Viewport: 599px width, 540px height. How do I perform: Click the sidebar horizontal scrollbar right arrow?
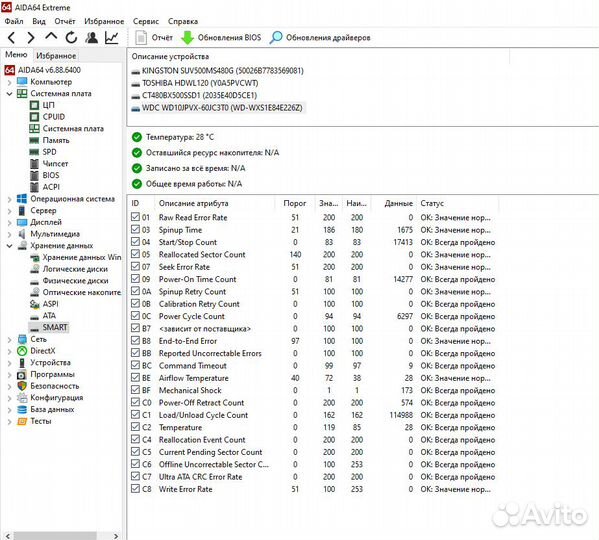116,536
